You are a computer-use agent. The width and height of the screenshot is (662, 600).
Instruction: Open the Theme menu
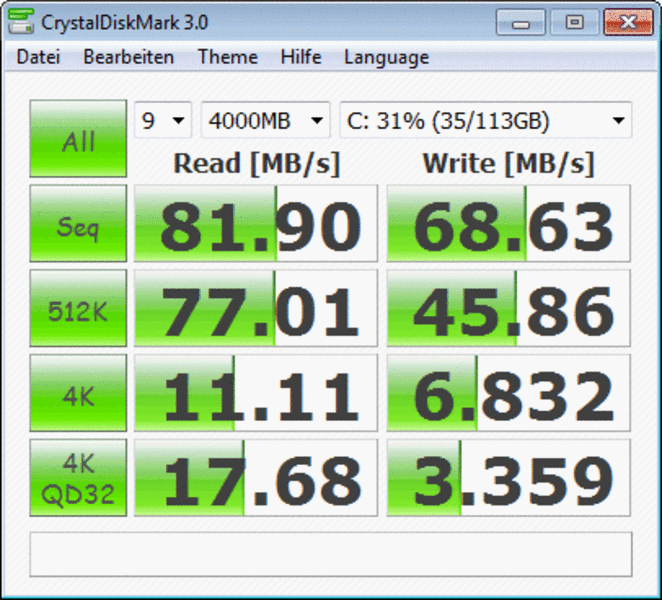tap(228, 57)
